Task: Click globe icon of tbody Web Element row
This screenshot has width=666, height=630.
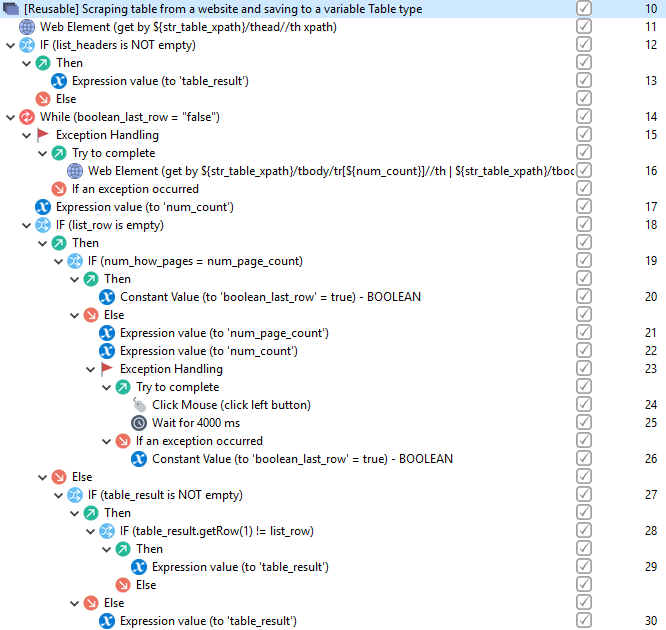Action: (x=75, y=171)
